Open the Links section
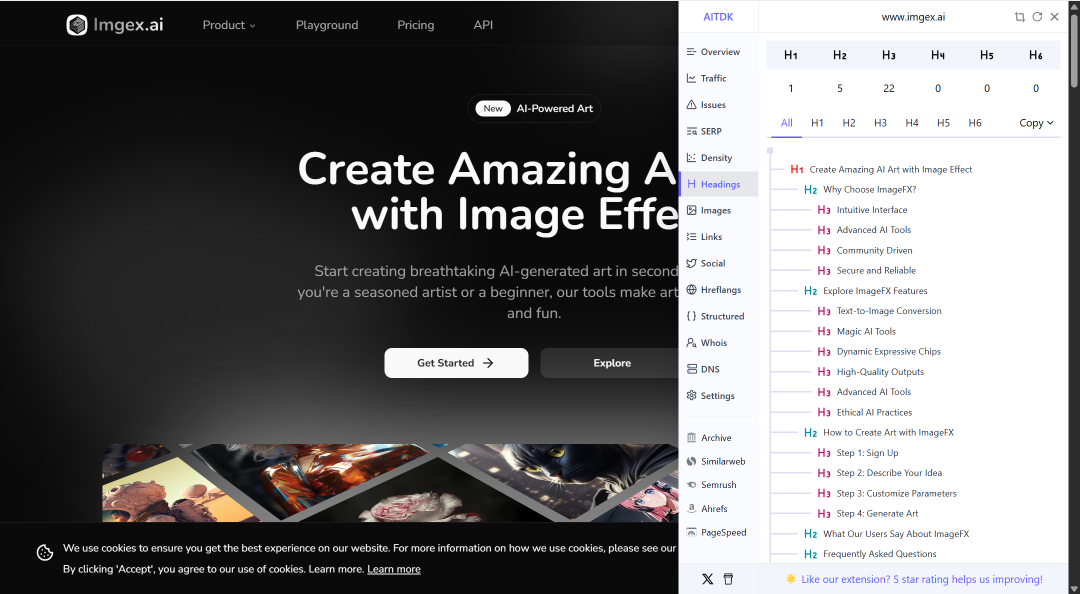This screenshot has height=594, width=1080. (718, 236)
